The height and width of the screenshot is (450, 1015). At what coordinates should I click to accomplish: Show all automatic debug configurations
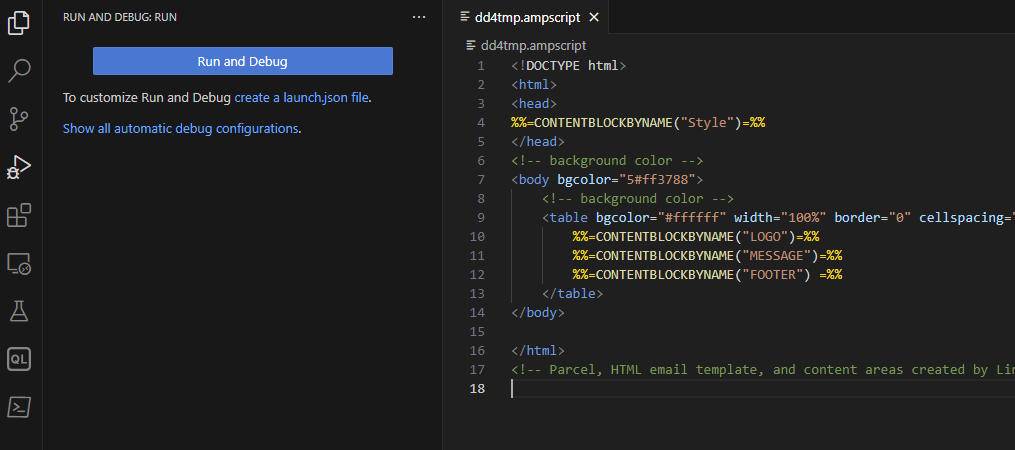pos(180,128)
